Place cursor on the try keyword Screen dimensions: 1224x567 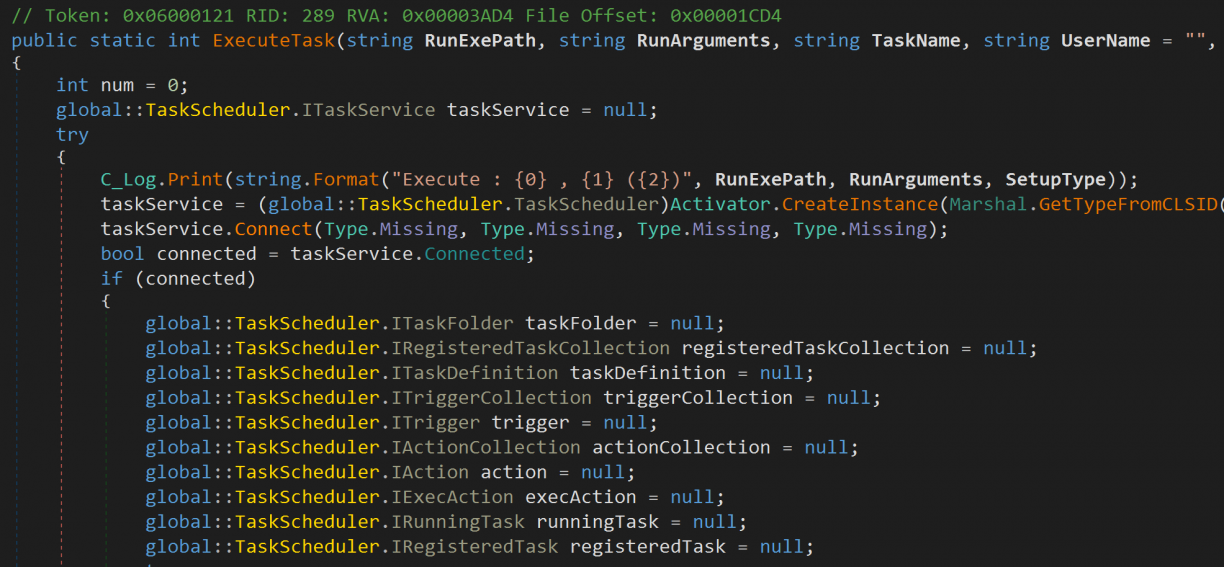72,135
